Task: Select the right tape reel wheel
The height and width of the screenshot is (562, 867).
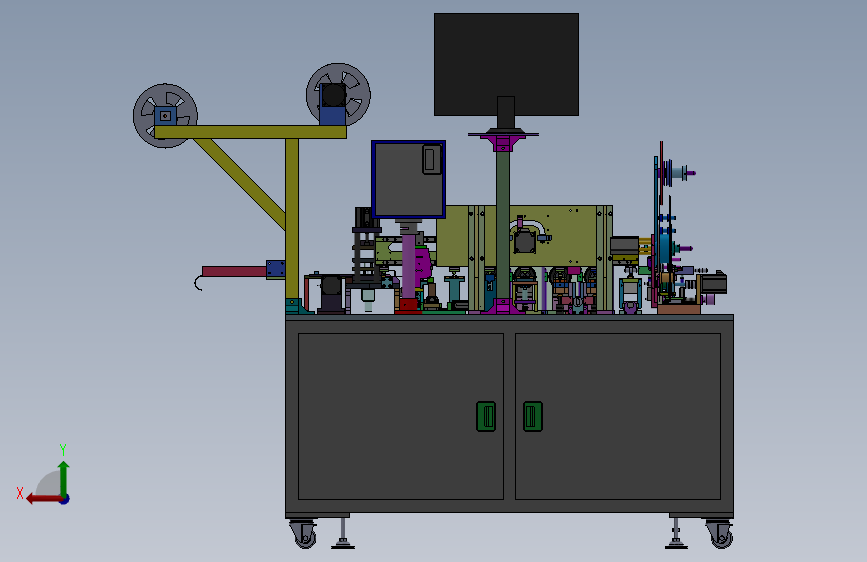Action: (338, 95)
